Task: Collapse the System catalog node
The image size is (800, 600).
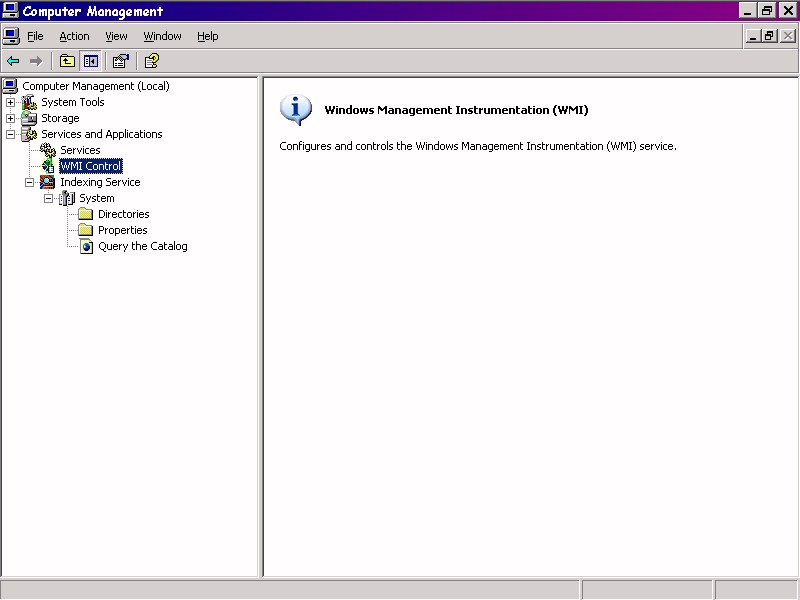Action: point(48,198)
